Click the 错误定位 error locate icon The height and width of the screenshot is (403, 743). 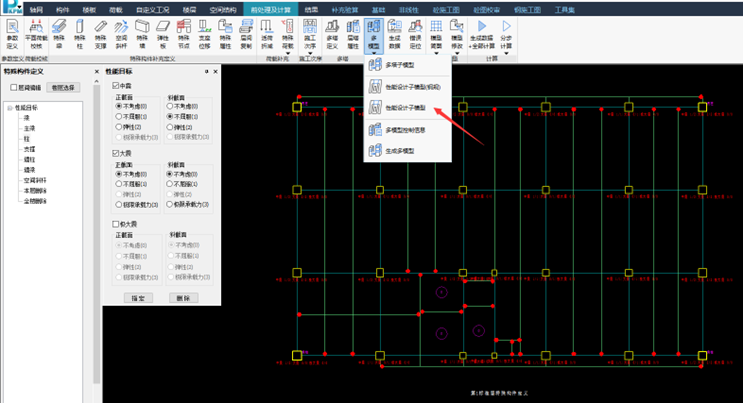(x=416, y=34)
